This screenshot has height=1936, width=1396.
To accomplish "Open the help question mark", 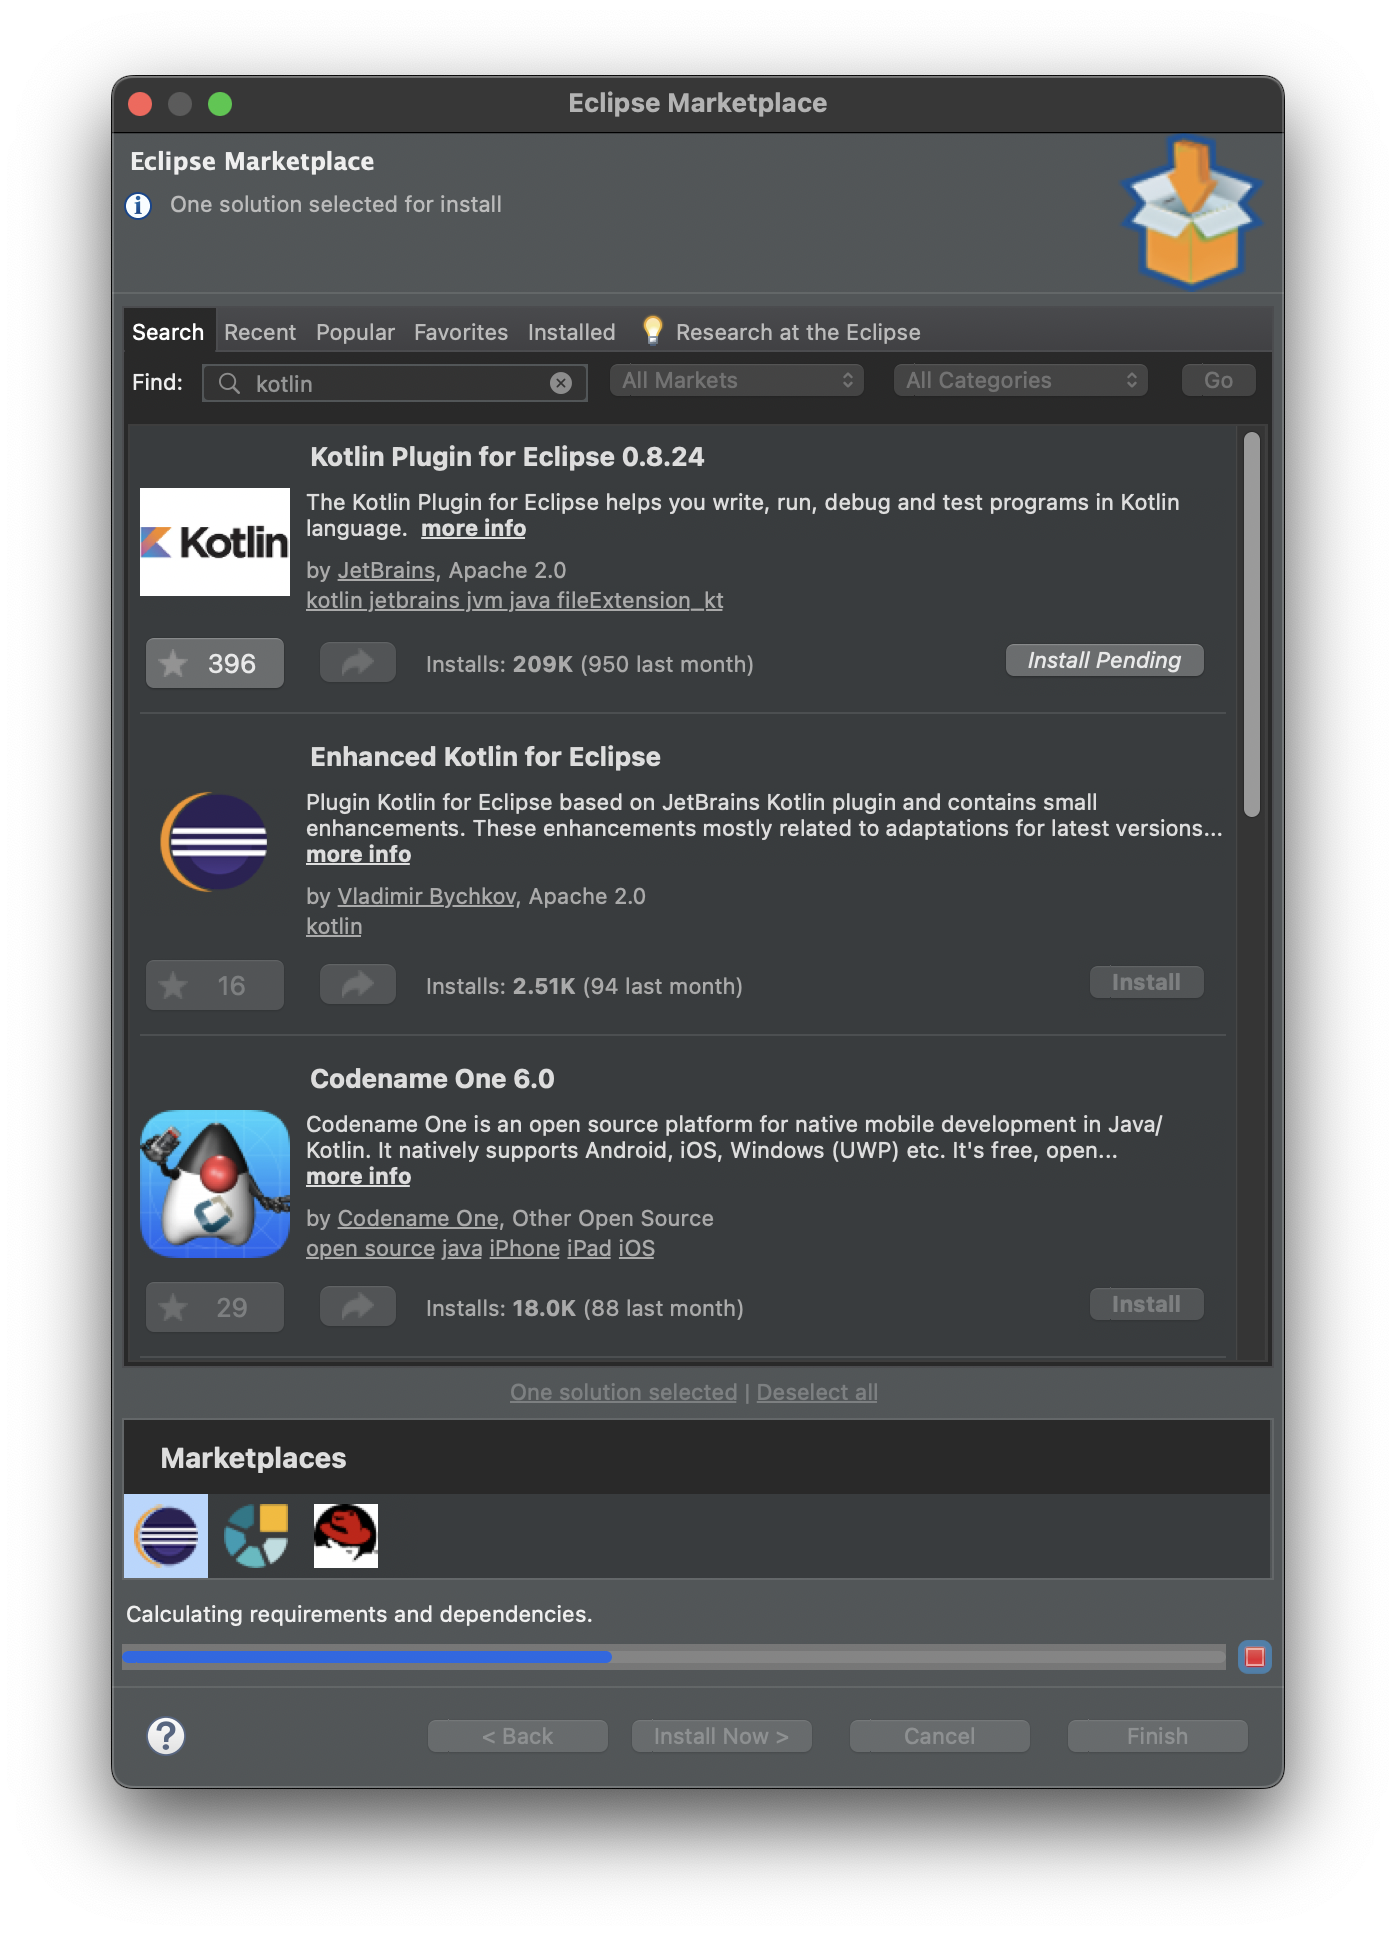I will [166, 1736].
